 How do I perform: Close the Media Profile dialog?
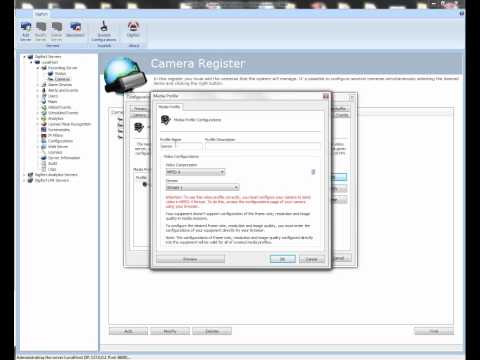point(326,96)
